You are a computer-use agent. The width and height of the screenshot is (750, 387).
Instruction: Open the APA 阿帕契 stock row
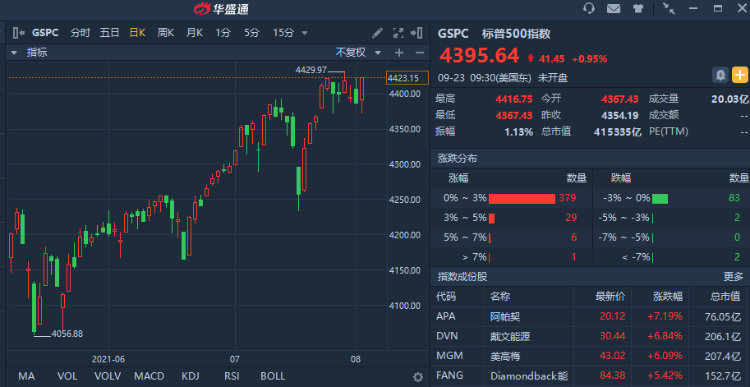click(x=590, y=316)
